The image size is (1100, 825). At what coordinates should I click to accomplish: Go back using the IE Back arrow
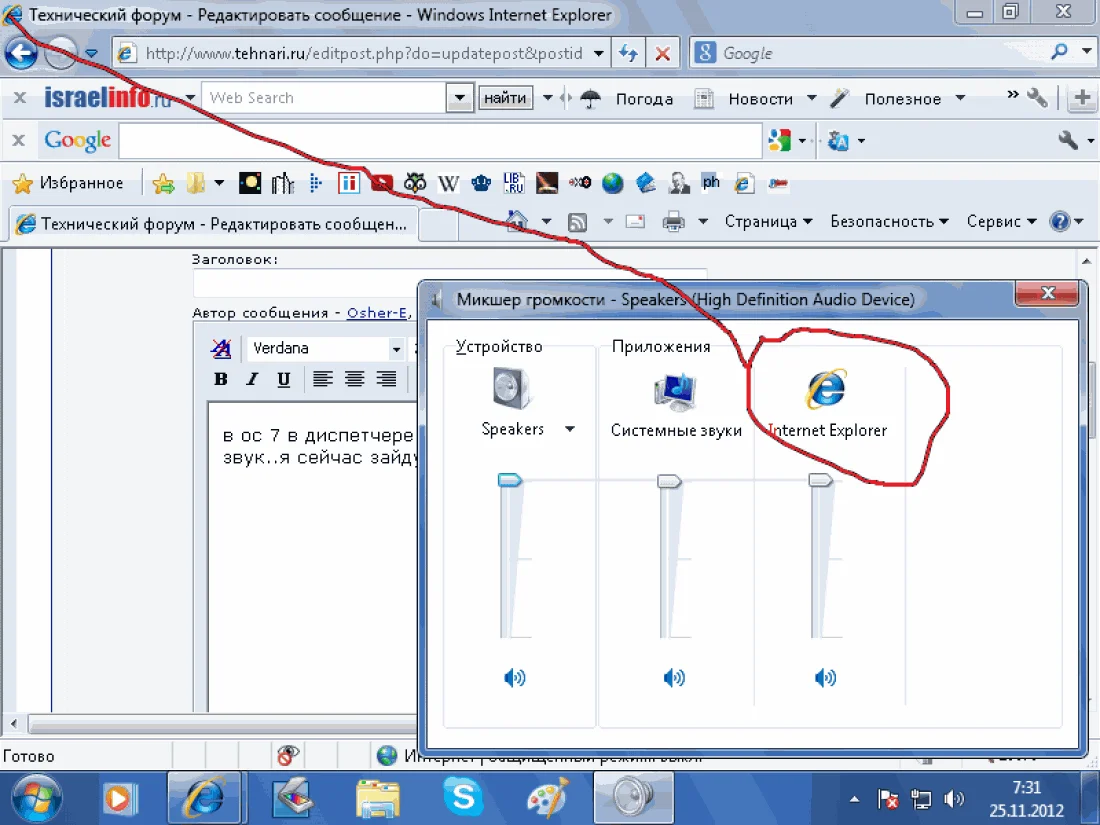click(21, 53)
